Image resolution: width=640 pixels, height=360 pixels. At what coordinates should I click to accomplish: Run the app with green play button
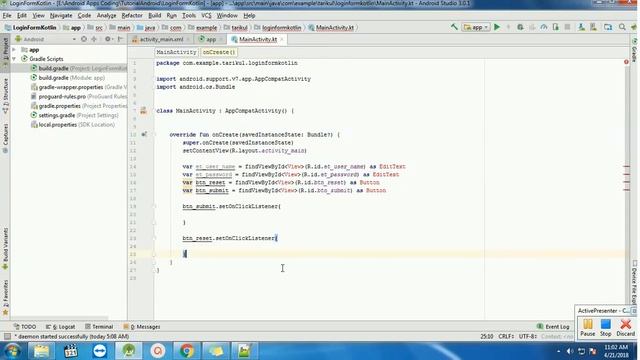point(497,27)
